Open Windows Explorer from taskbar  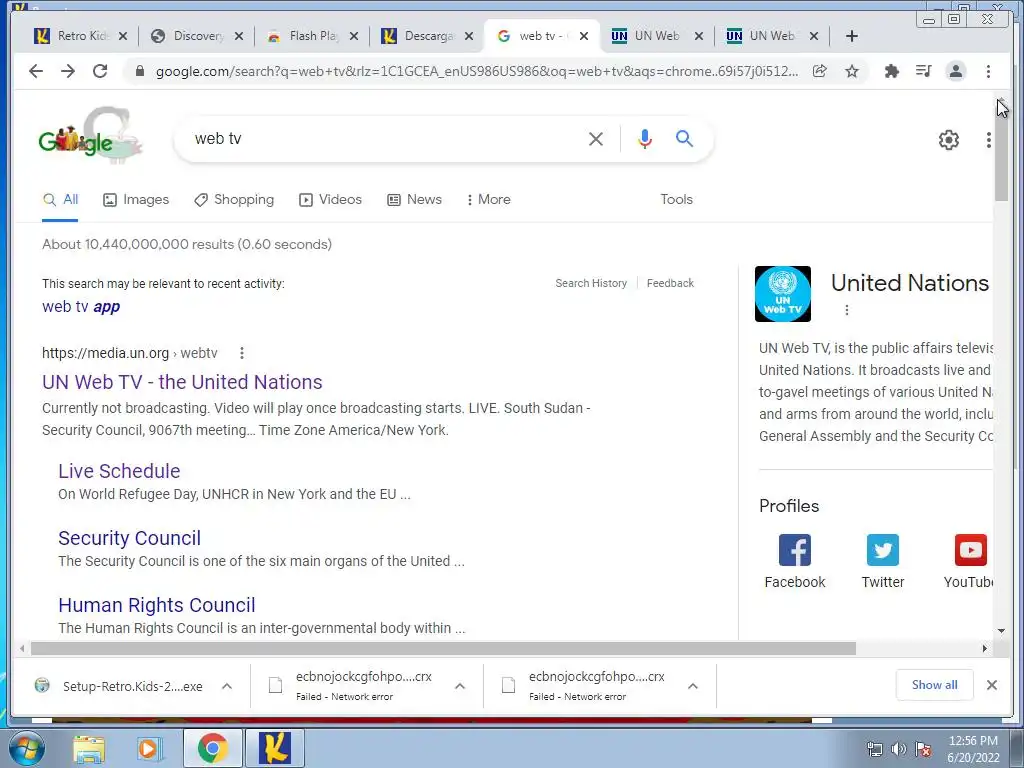point(89,748)
